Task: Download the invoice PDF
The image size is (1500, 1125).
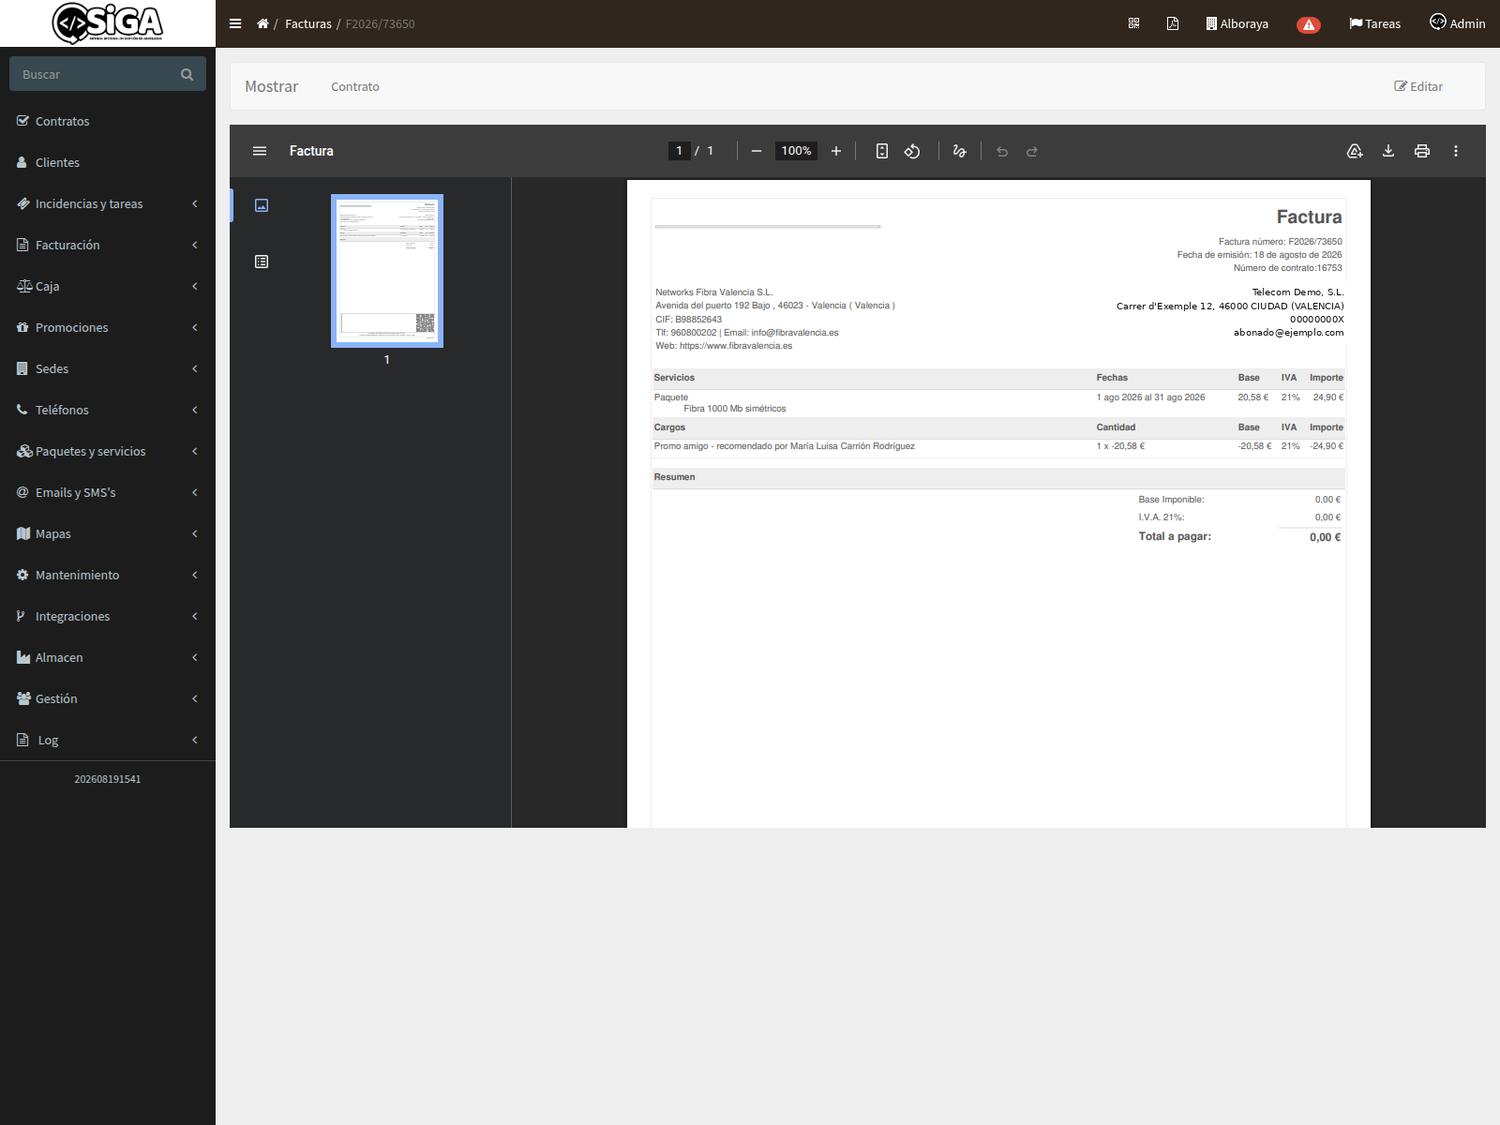Action: [1388, 151]
